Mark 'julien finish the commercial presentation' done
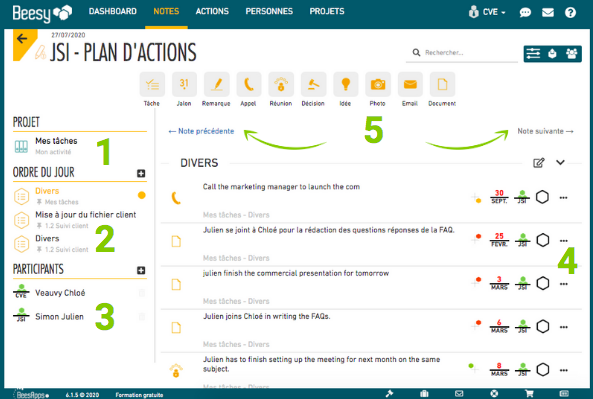This screenshot has width=593, height=399. pos(543,283)
